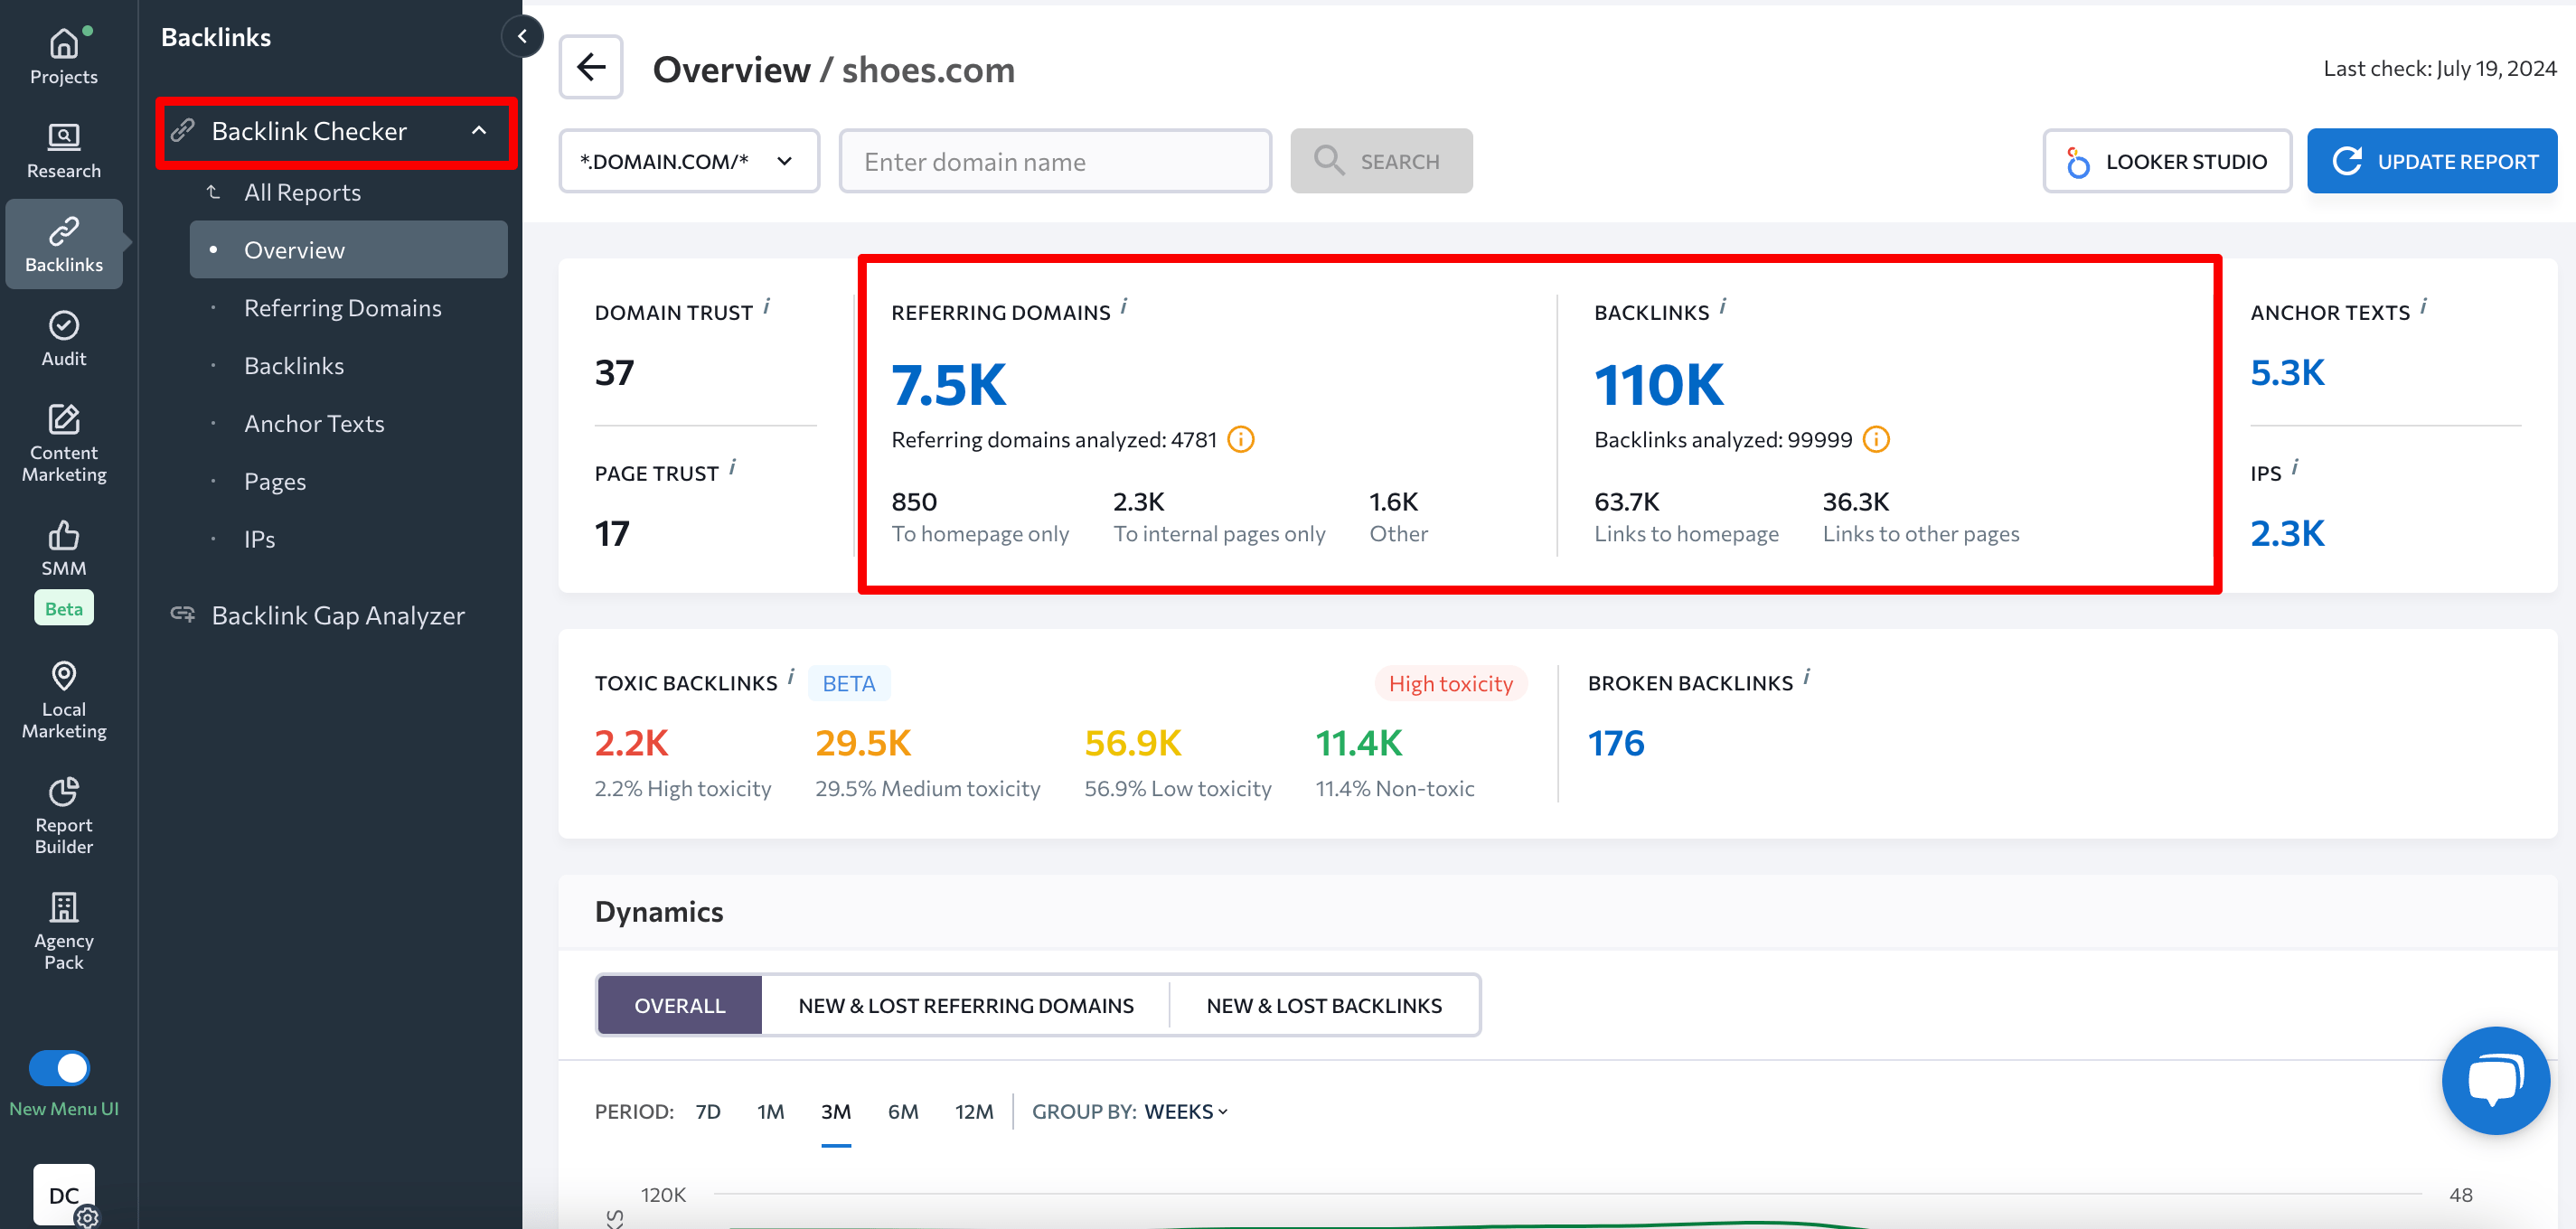Select the Overall dynamics tab
This screenshot has height=1229, width=2576.
680,1005
